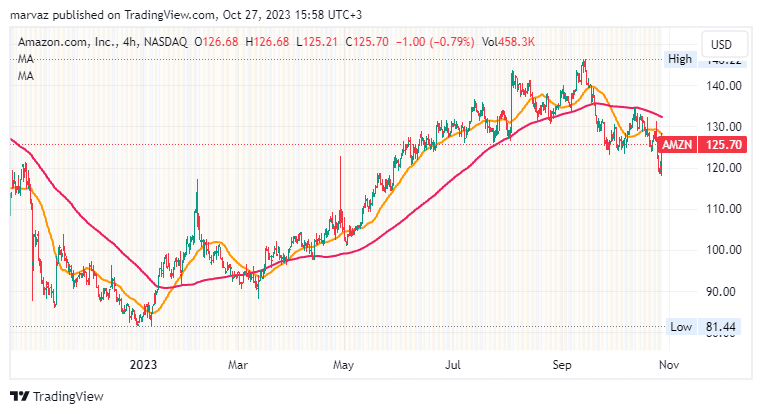Click the Mar time axis label
Image resolution: width=762 pixels, height=414 pixels.
coord(238,364)
